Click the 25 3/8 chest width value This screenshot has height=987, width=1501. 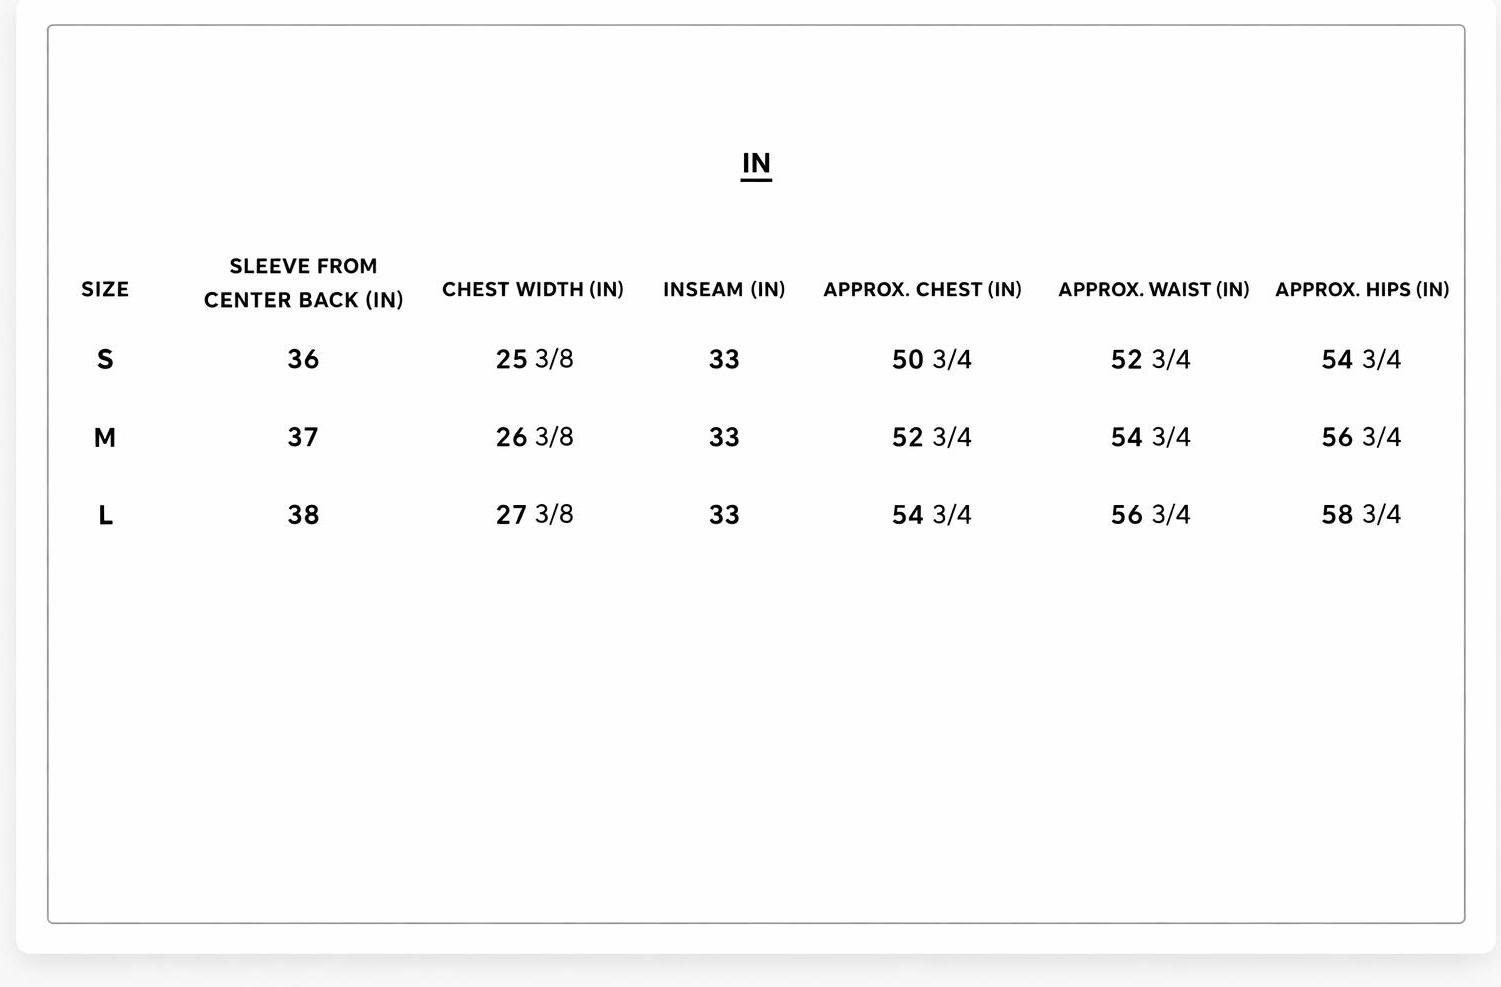[534, 360]
